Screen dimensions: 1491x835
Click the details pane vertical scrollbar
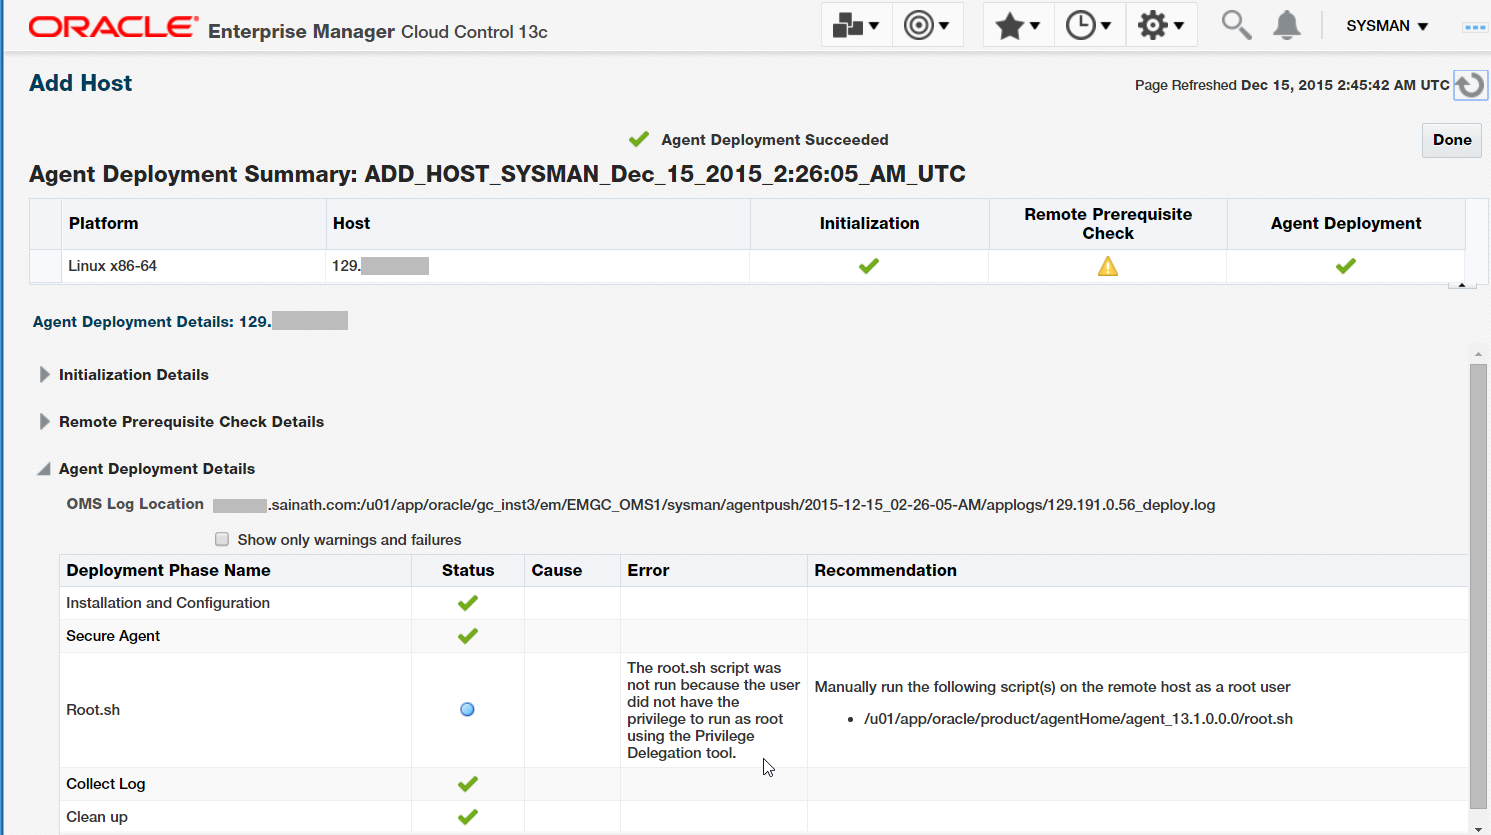click(x=1478, y=586)
